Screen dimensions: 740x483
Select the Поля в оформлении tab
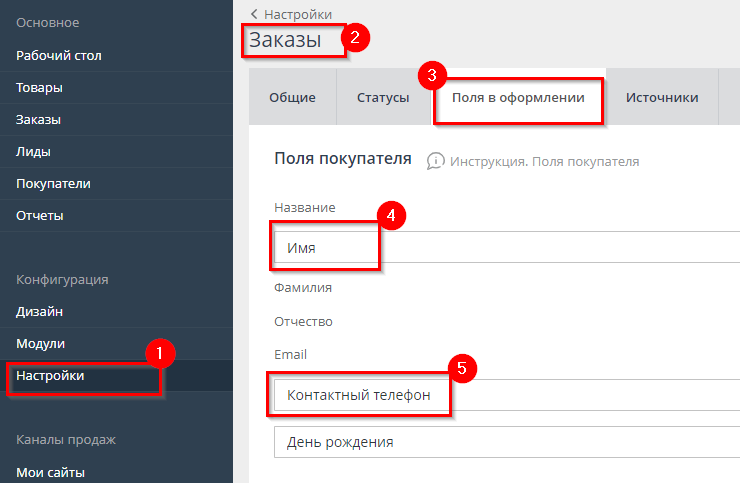click(518, 98)
